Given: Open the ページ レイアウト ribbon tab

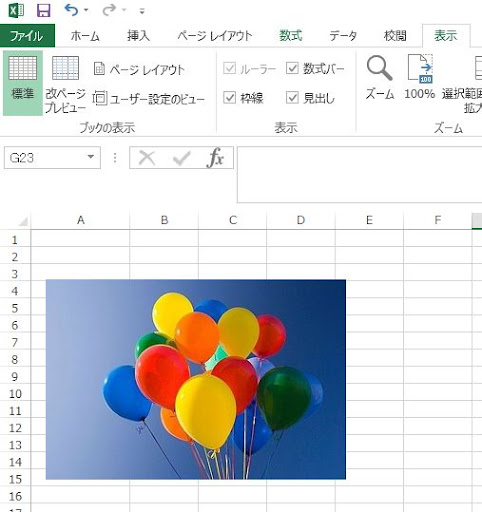Looking at the screenshot, I should coord(215,36).
